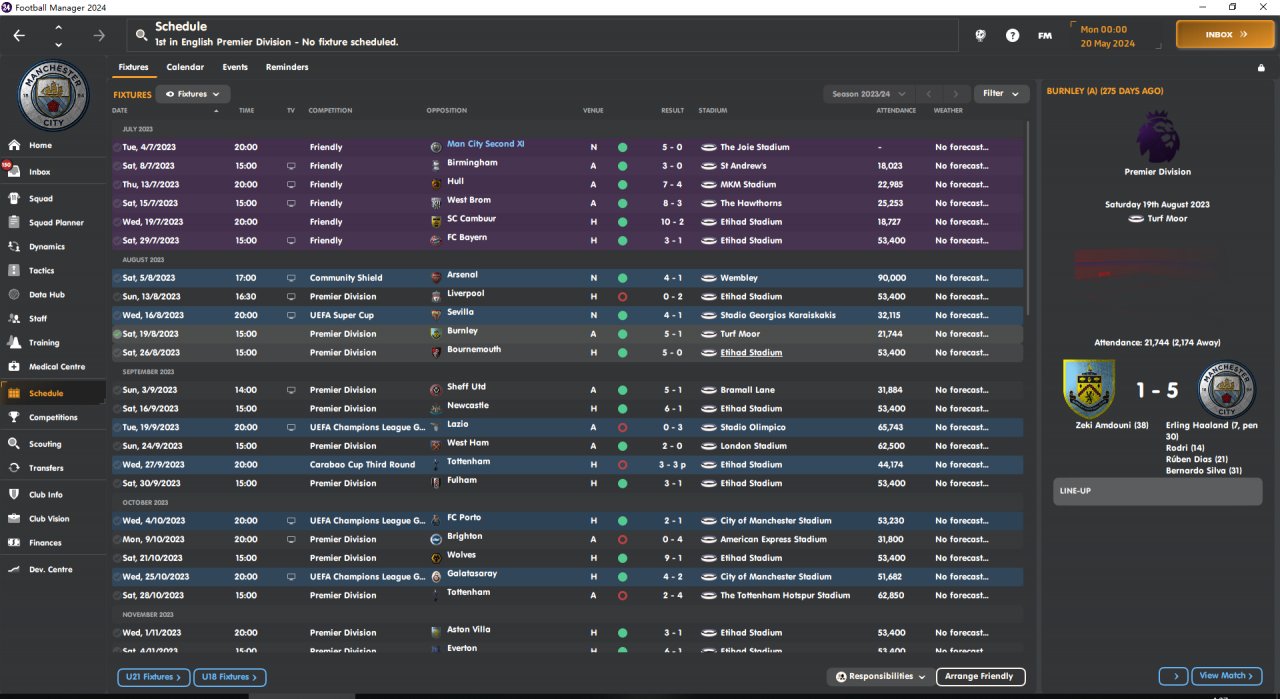1280x699 pixels.
Task: Open the Filter dropdown
Action: coord(1001,94)
